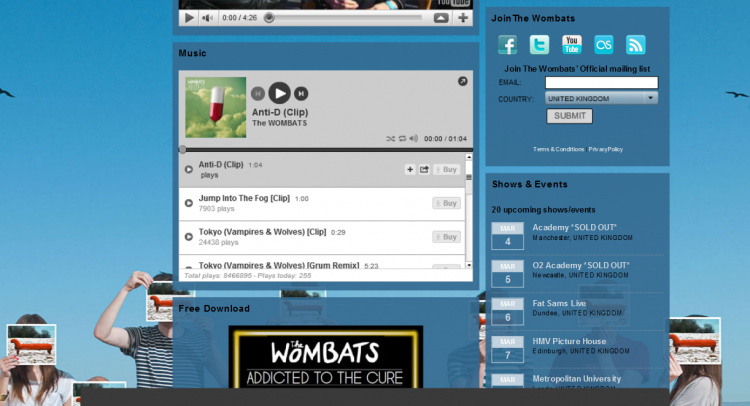Toggle repeat in music player

pyautogui.click(x=402, y=139)
